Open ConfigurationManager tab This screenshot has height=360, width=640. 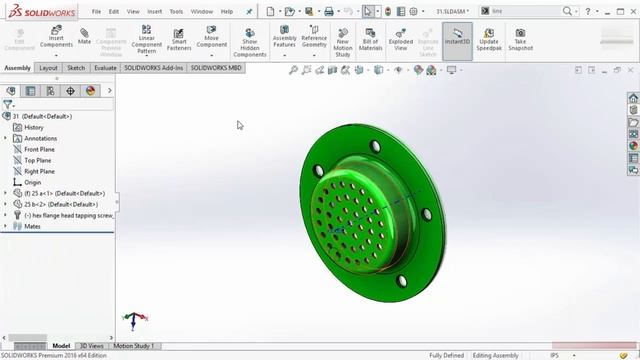tap(50, 91)
